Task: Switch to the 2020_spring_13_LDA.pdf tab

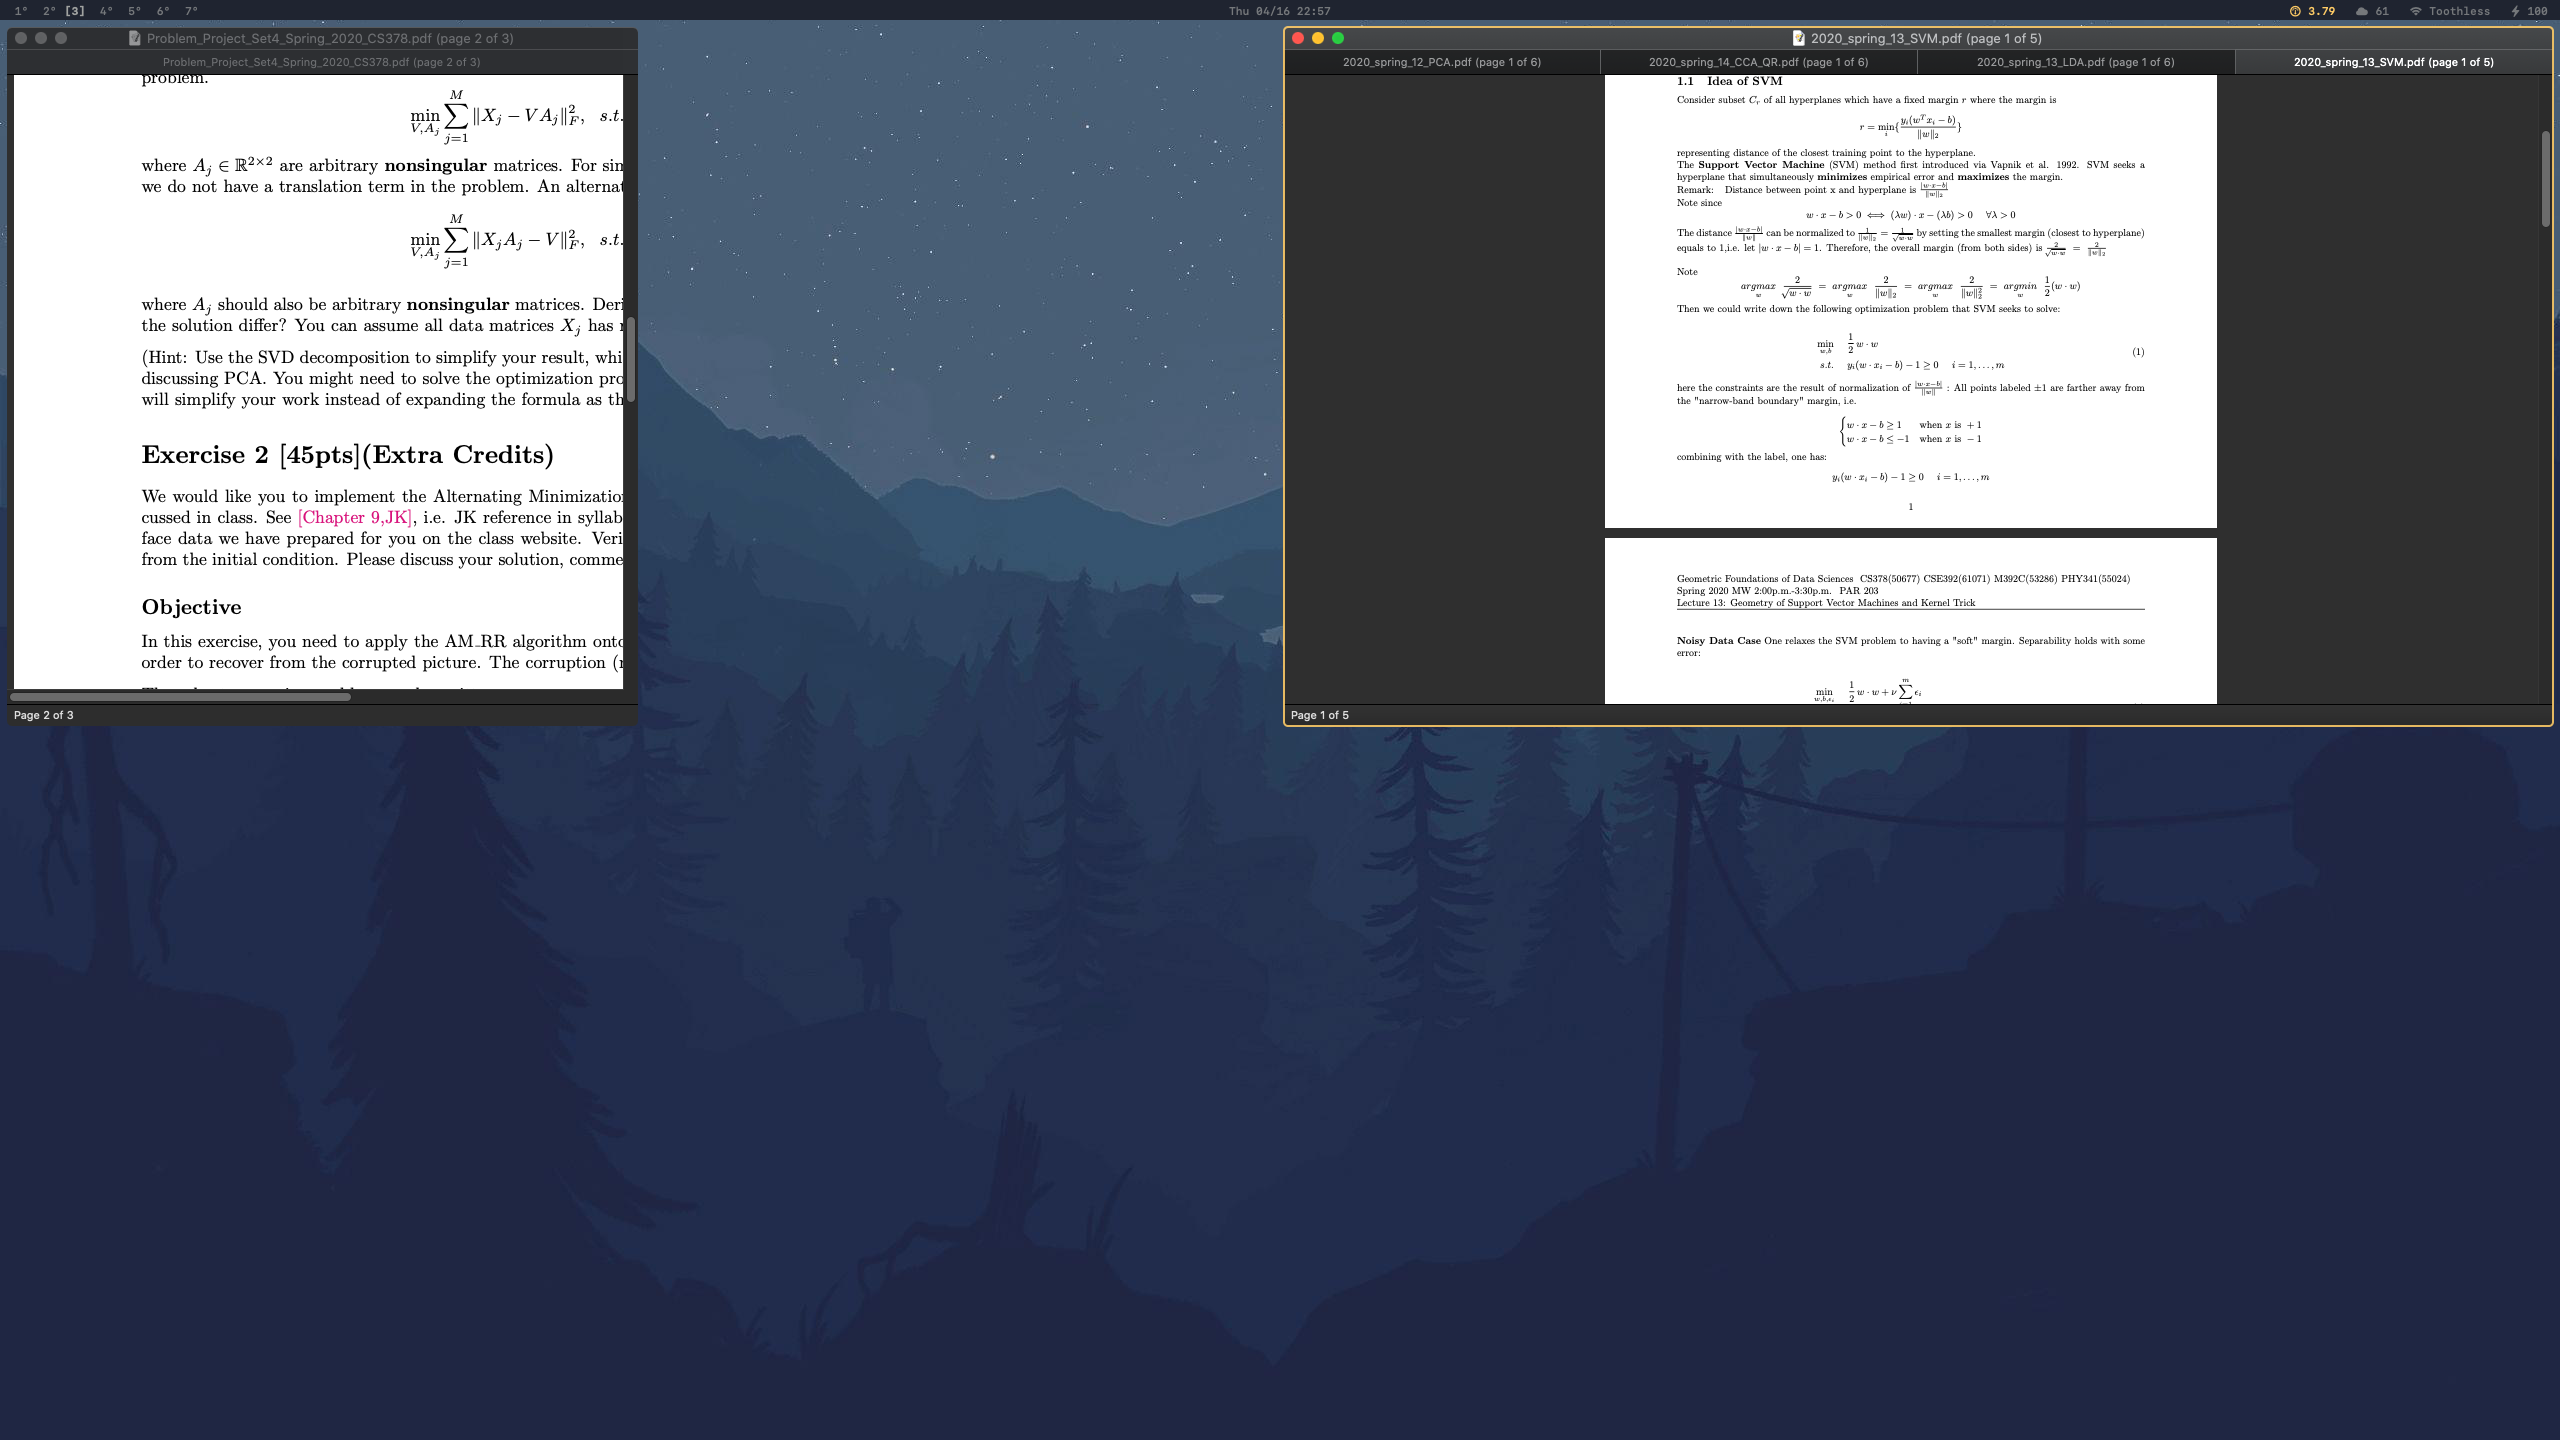Action: pyautogui.click(x=2076, y=61)
